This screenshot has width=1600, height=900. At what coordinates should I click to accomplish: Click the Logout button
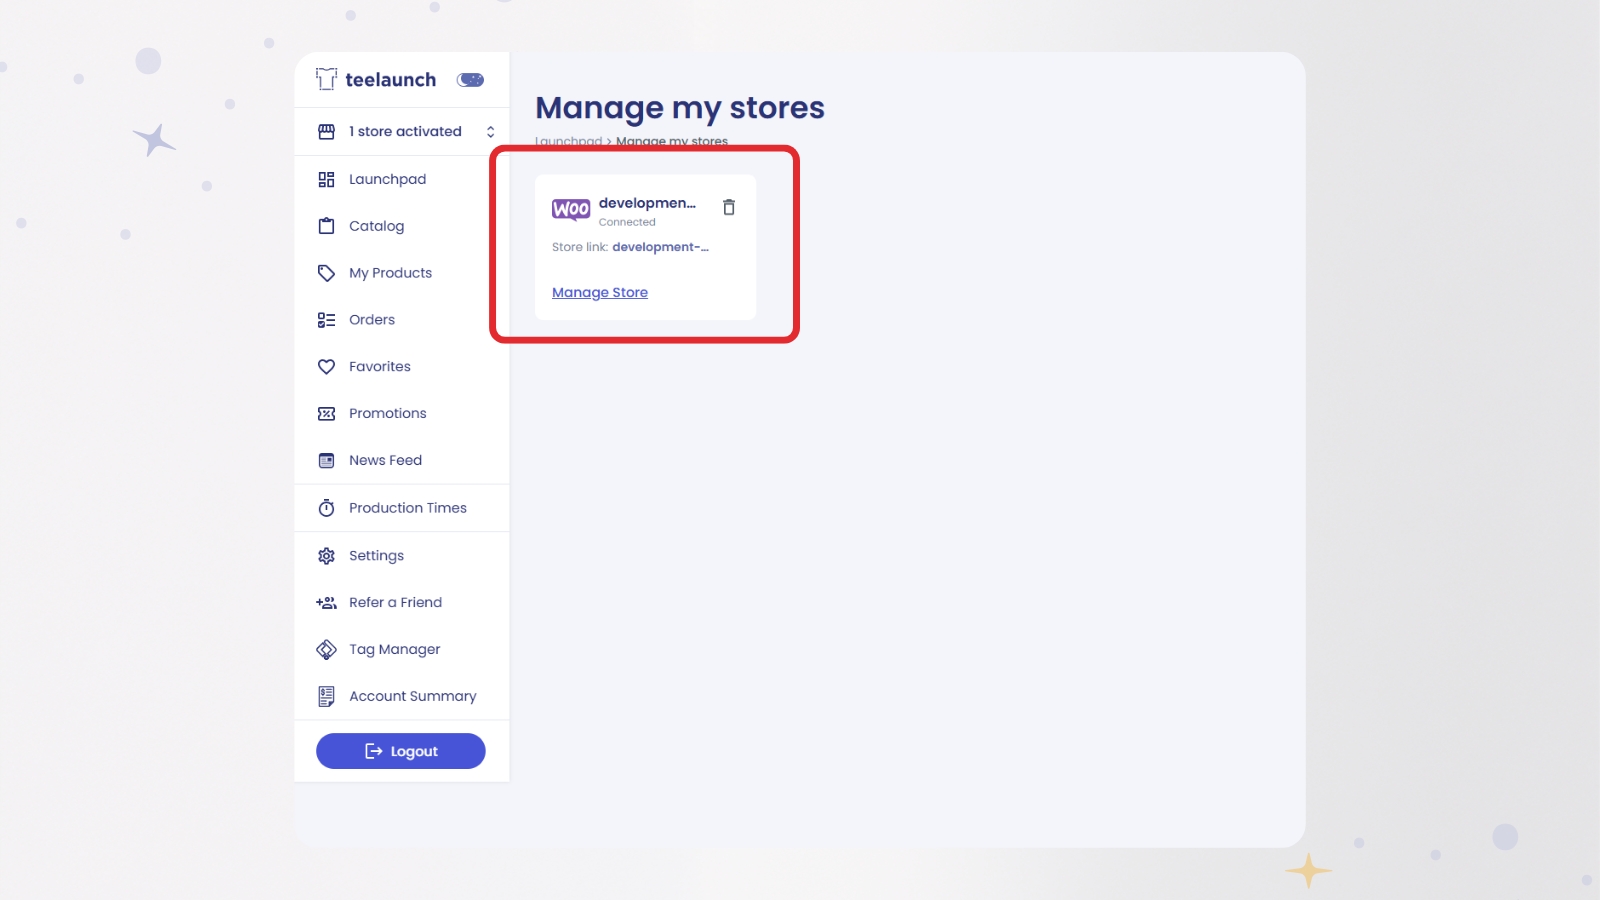point(401,751)
